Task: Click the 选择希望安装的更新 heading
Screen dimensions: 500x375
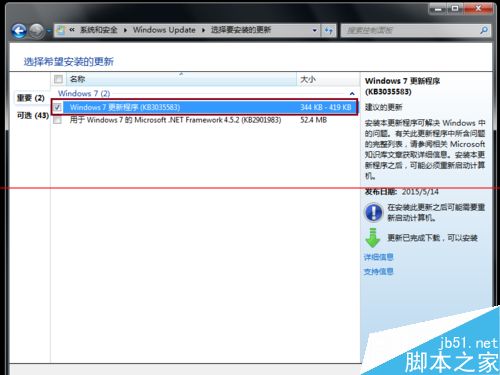Action: pyautogui.click(x=68, y=61)
